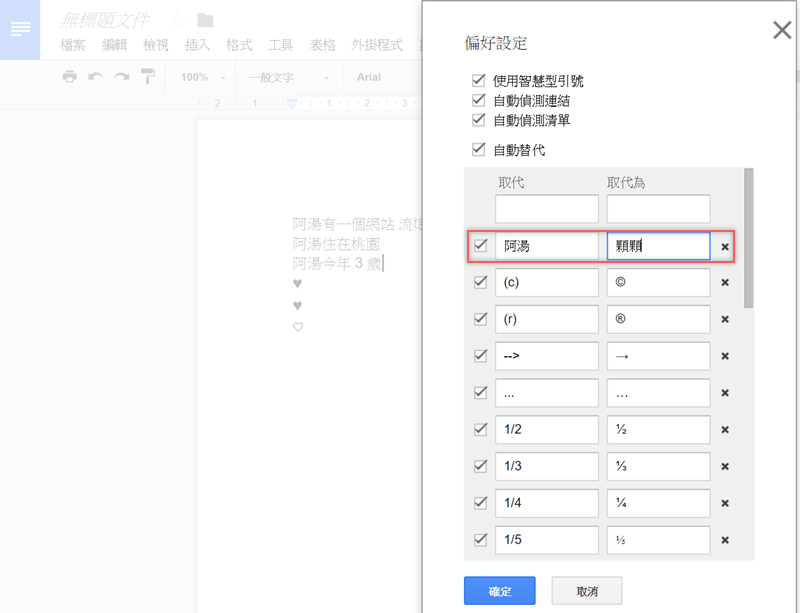The height and width of the screenshot is (613, 800).
Task: Remove the 1/4 substitution row
Action: click(724, 503)
